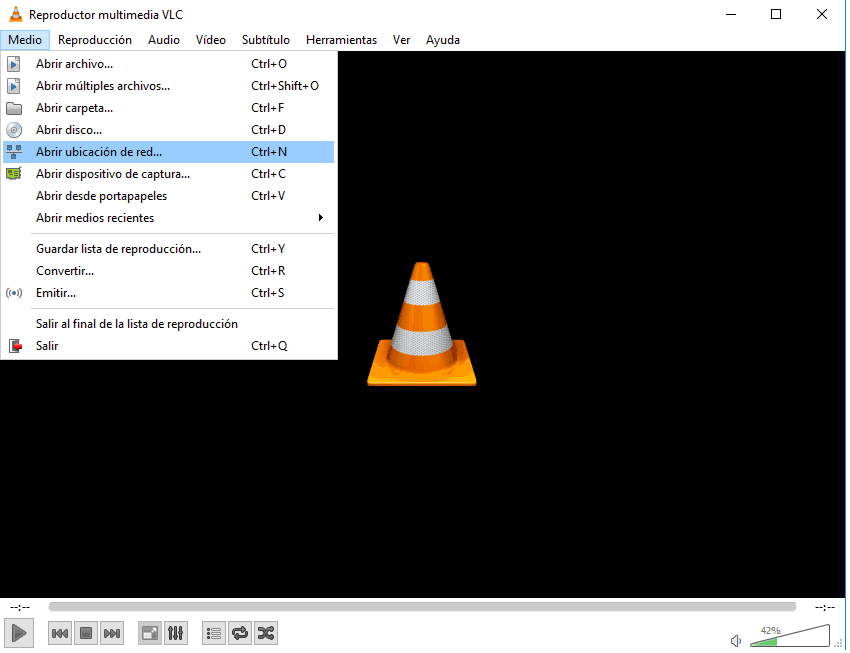850x653 pixels.
Task: Grab the window resize grip corner
Action: click(x=838, y=643)
